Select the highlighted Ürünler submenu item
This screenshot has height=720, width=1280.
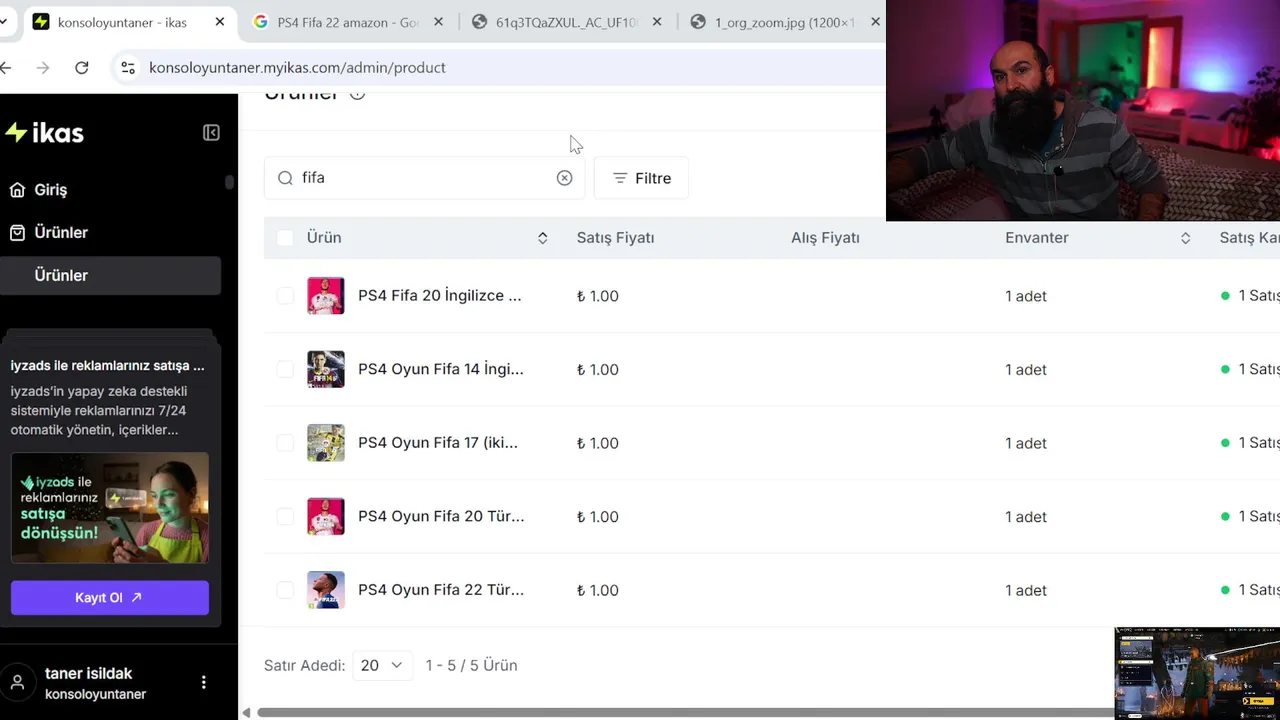(110, 275)
